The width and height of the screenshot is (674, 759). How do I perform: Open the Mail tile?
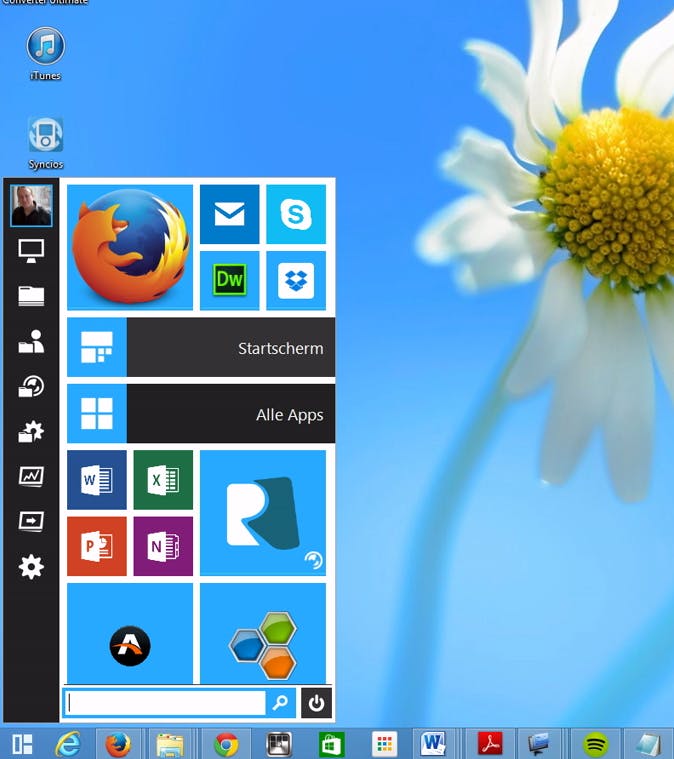tap(230, 214)
